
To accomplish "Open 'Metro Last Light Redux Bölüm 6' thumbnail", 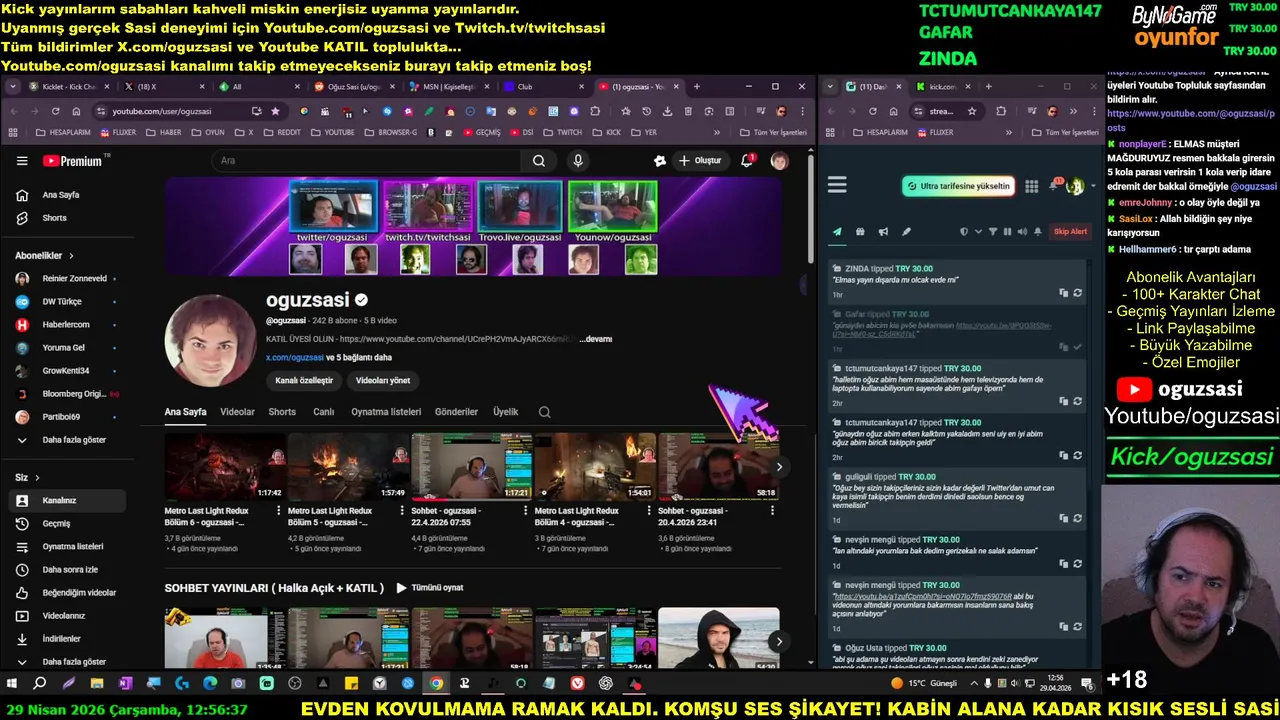I will pos(225,466).
